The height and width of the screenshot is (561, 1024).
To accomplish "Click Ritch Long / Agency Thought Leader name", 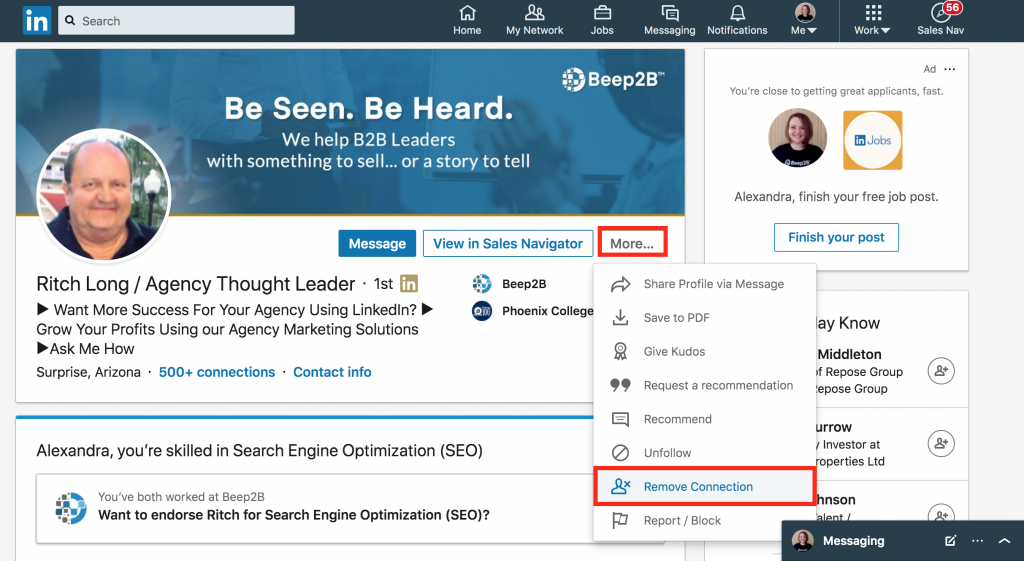I will pos(196,284).
